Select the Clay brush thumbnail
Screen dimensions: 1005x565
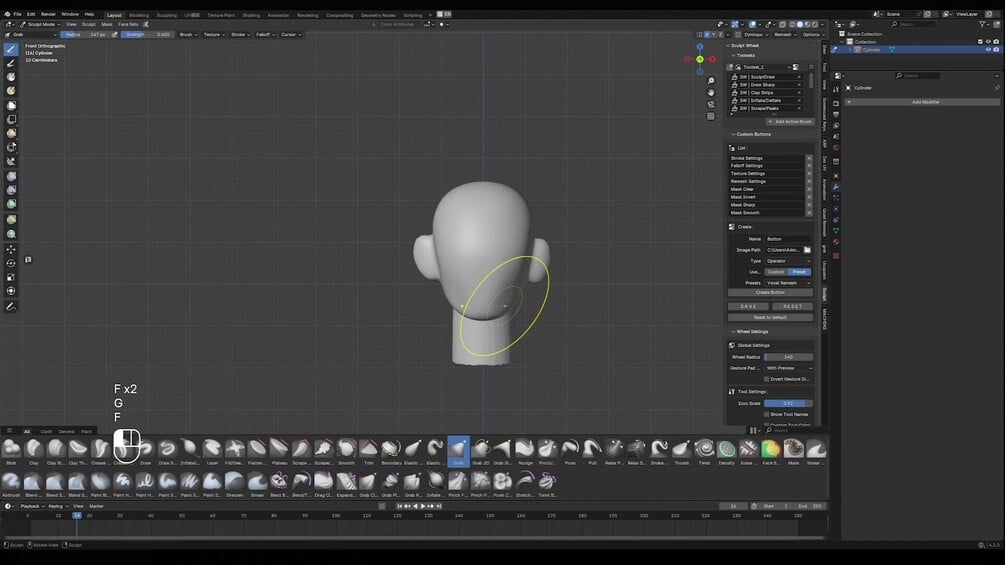tap(33, 451)
